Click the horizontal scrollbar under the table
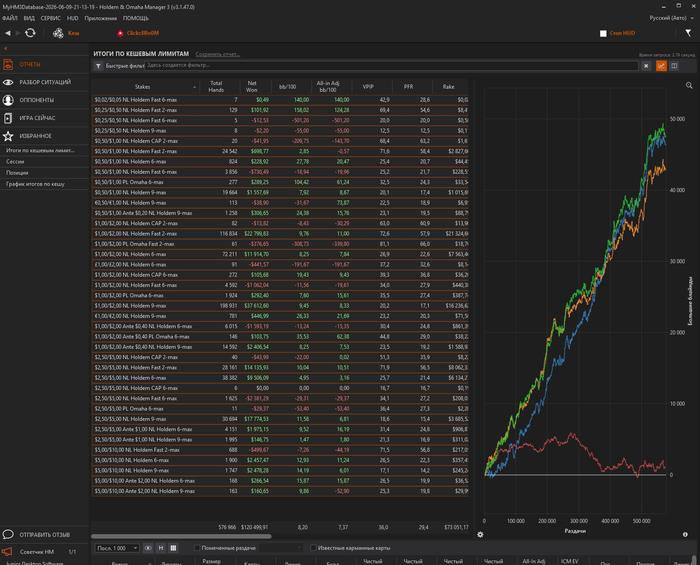The width and height of the screenshot is (700, 565). point(181,536)
